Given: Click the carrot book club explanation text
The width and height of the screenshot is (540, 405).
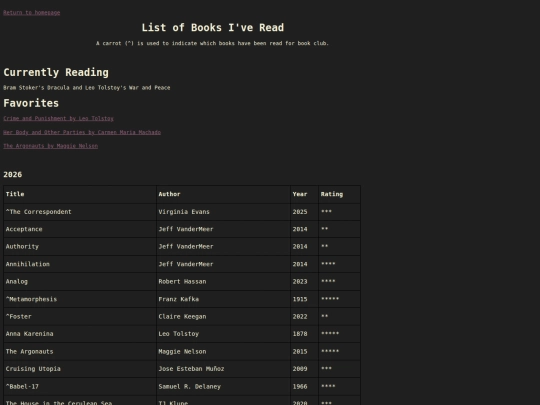Looking at the screenshot, I should [212, 43].
